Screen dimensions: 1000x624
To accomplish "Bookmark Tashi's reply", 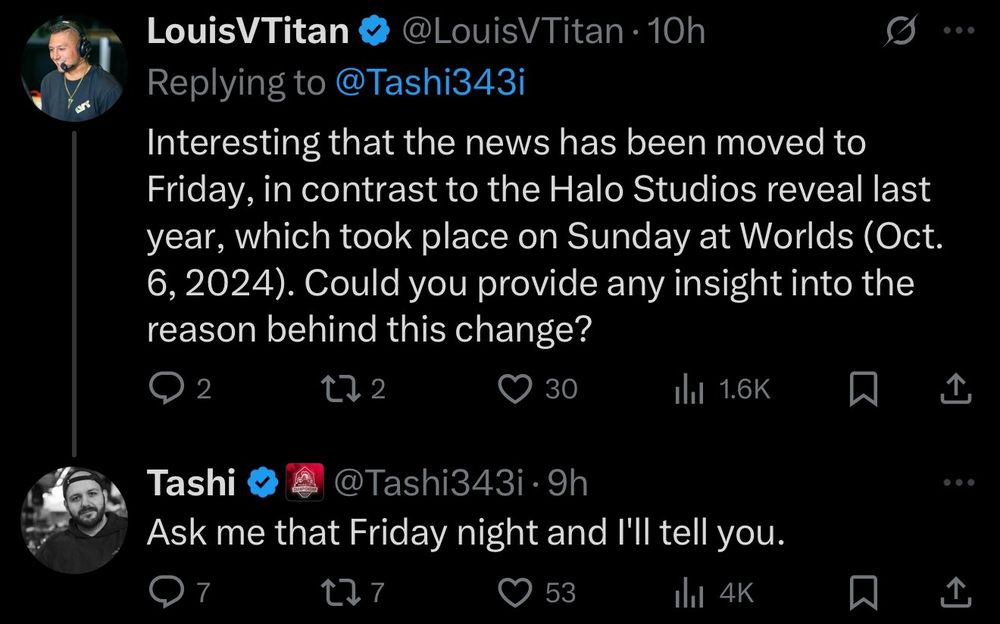I will pyautogui.click(x=862, y=592).
